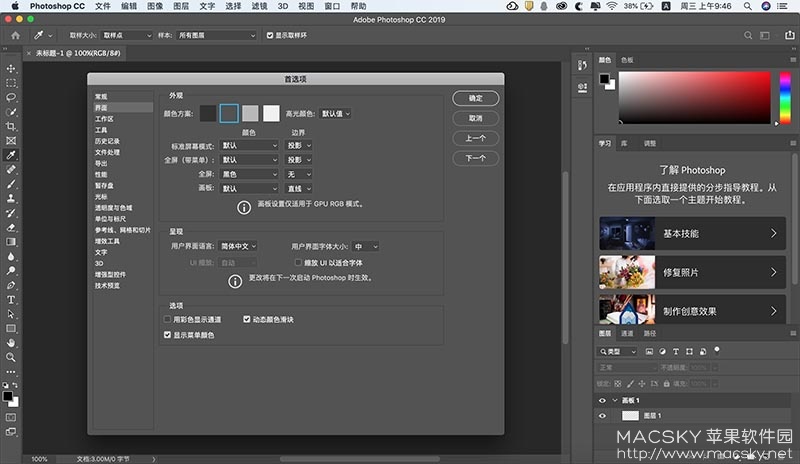Open 取样大小 dropdown in options bar
This screenshot has height=464, width=800.
coord(127,35)
